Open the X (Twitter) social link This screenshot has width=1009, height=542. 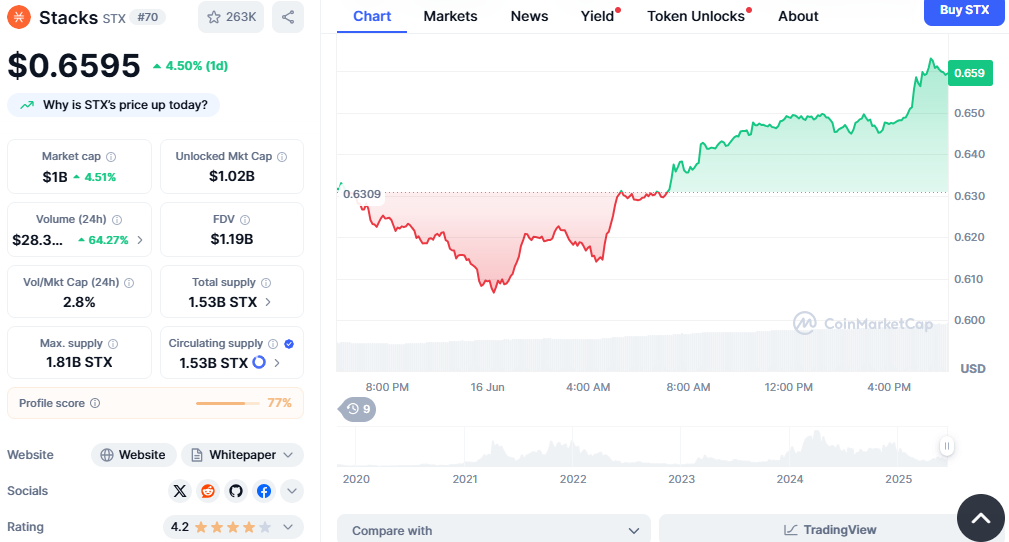coord(180,491)
